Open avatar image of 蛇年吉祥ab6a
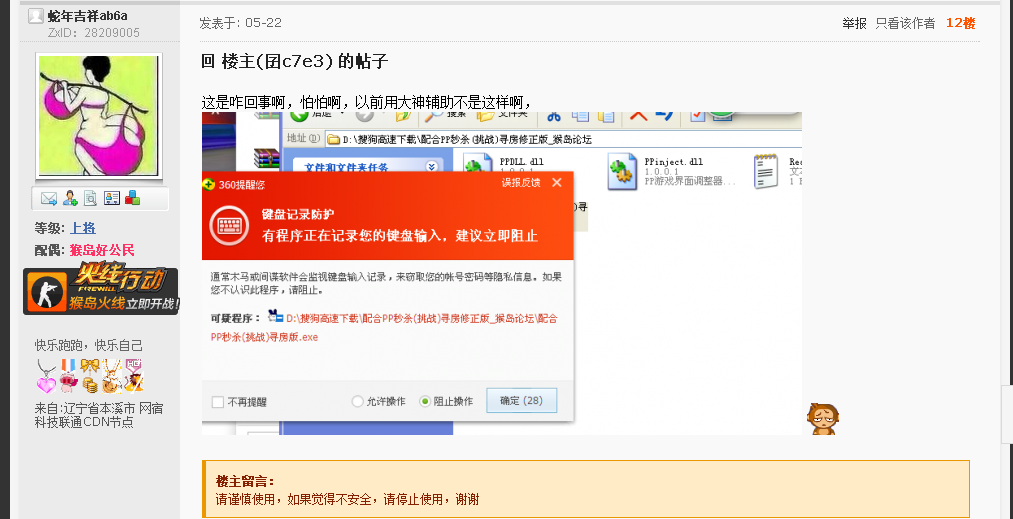The width and height of the screenshot is (1013, 519). [98, 115]
